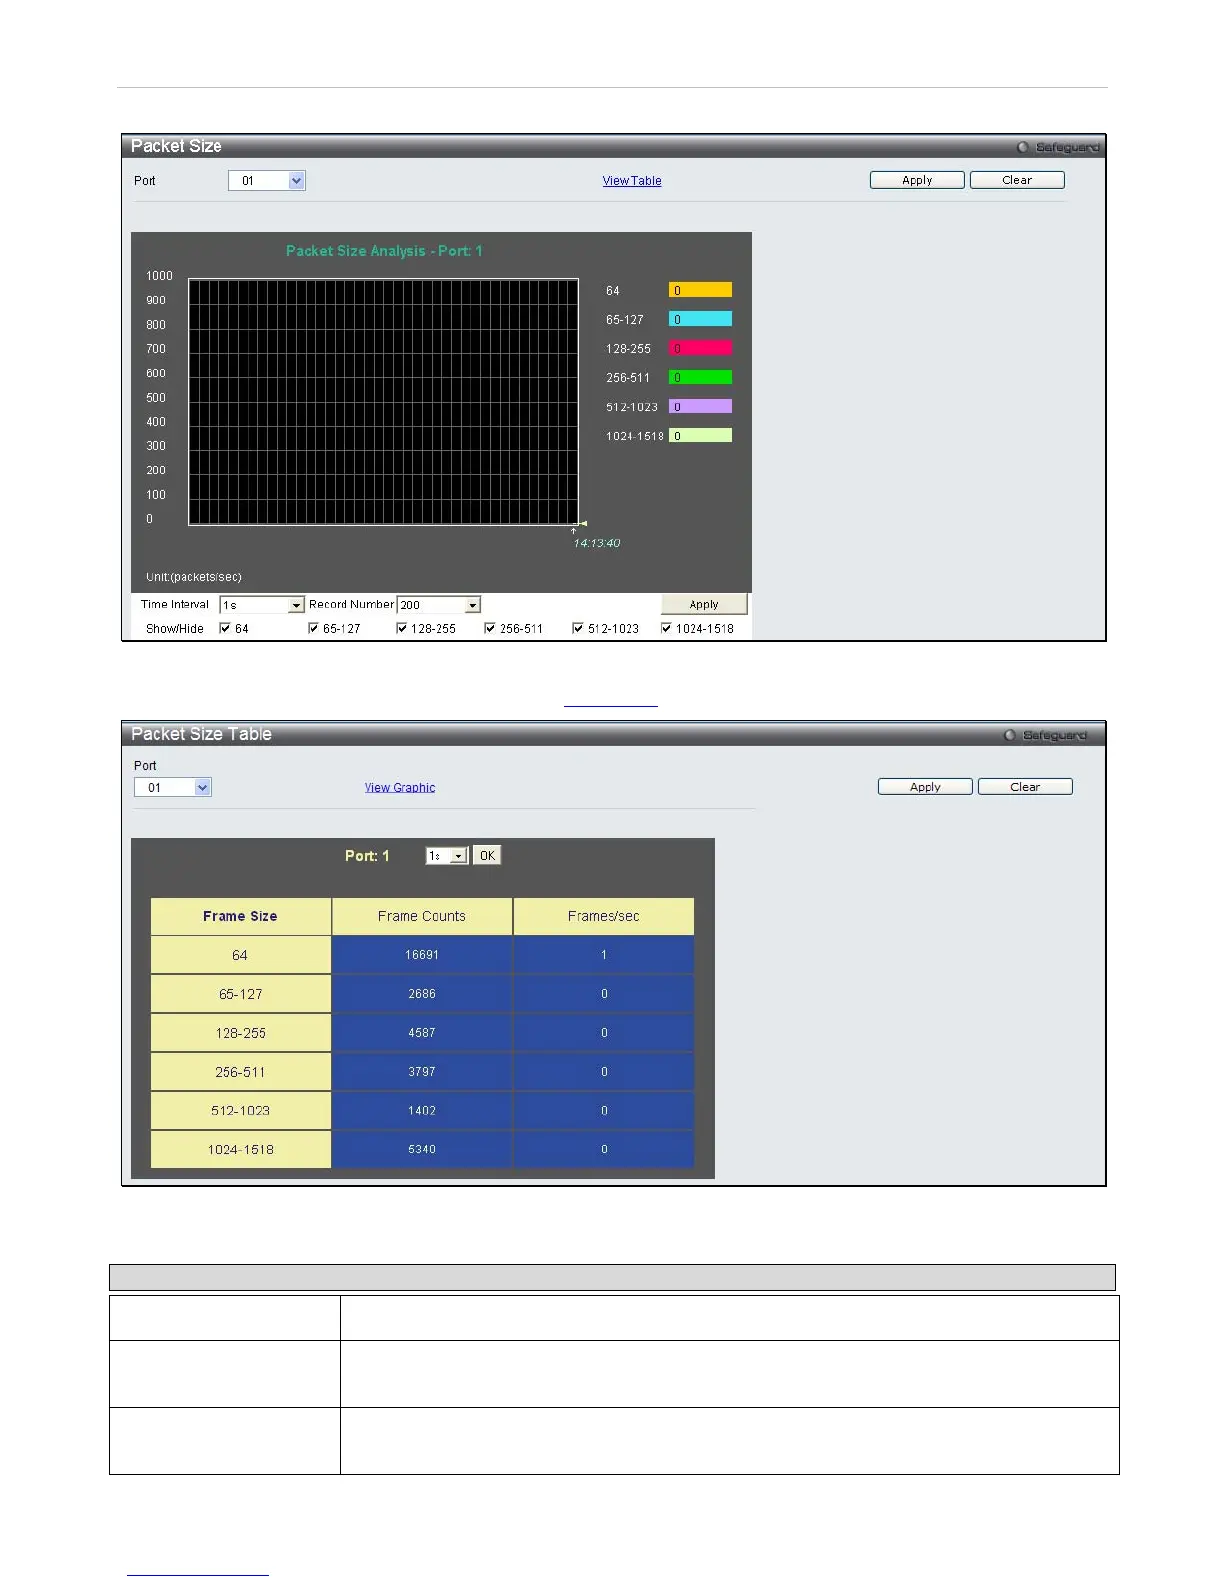Click the frame count value 1402
Viewport: 1224px width, 1584px height.
tap(422, 1111)
